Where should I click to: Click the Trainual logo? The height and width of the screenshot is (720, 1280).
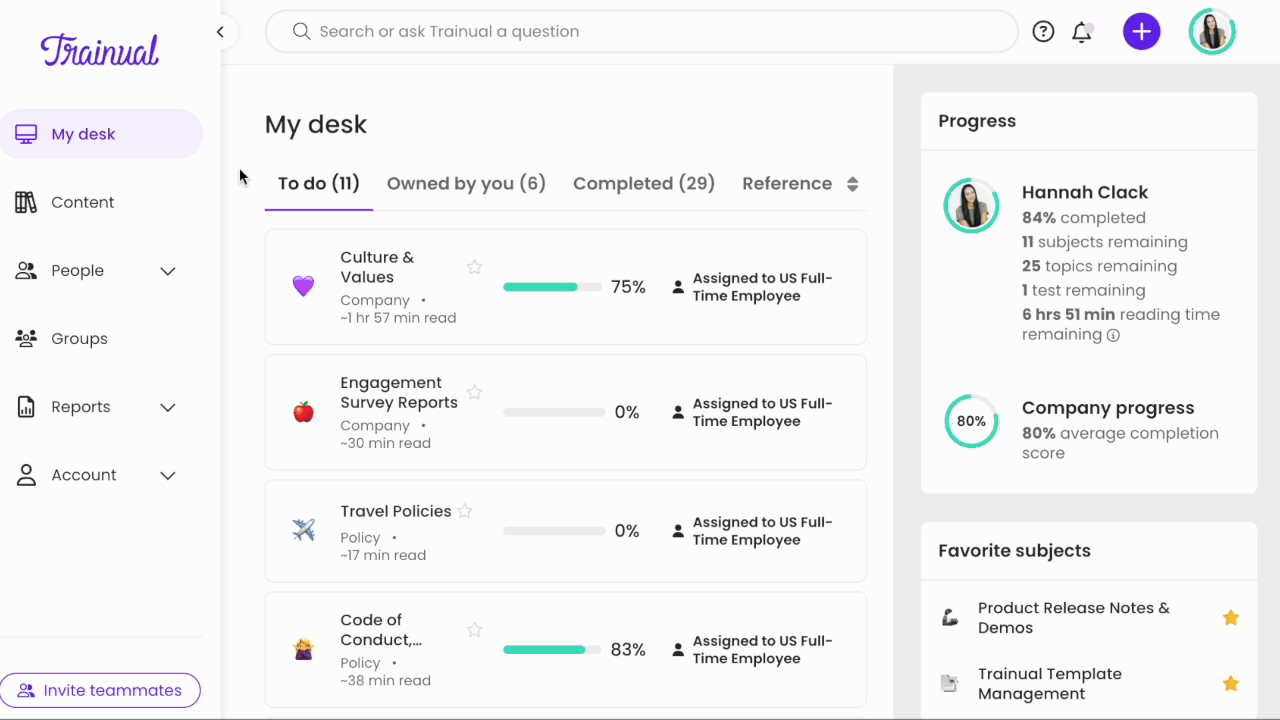pos(100,49)
